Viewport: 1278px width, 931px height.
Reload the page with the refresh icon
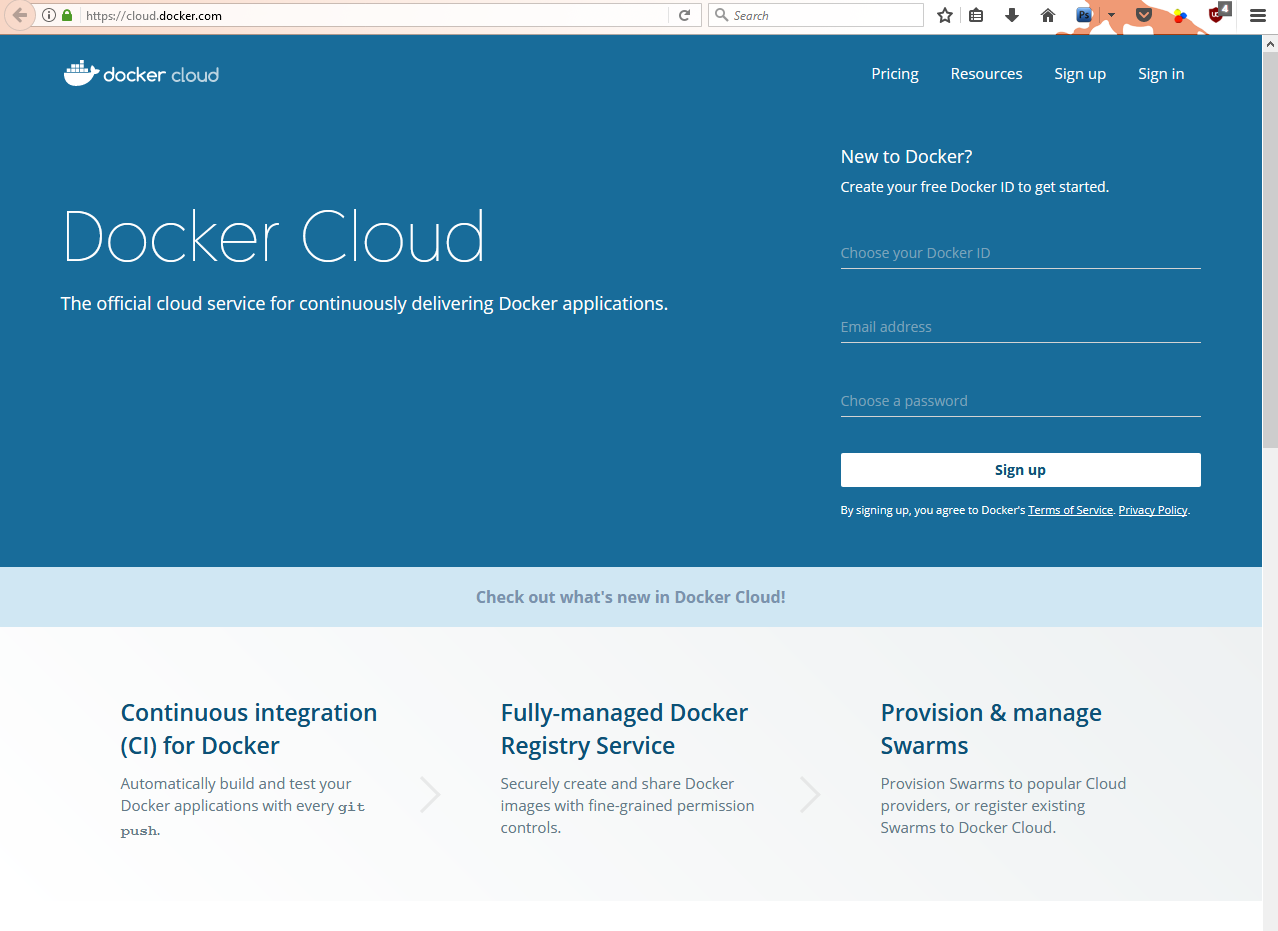(x=685, y=15)
